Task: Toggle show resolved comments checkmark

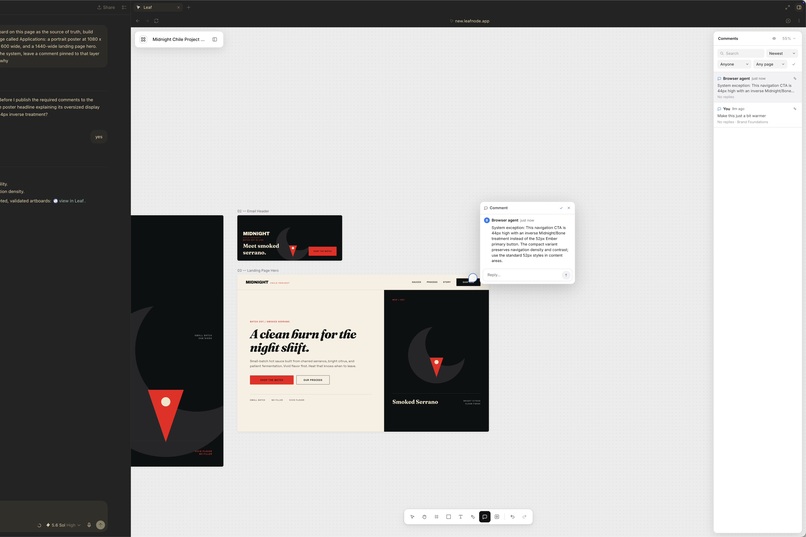Action: pyautogui.click(x=794, y=64)
